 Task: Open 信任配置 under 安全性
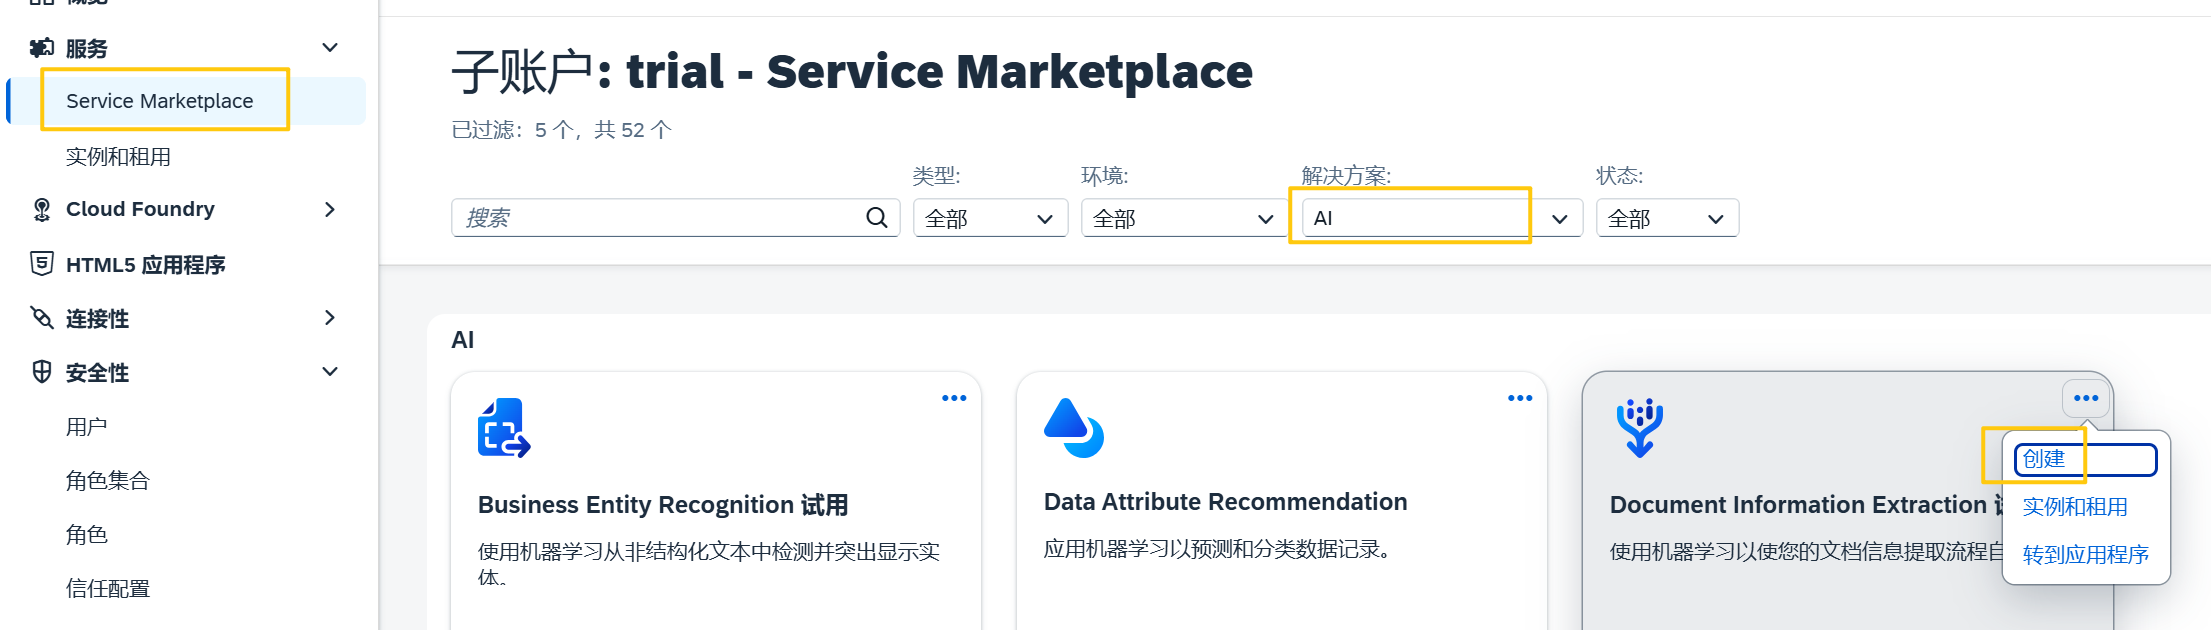108,589
